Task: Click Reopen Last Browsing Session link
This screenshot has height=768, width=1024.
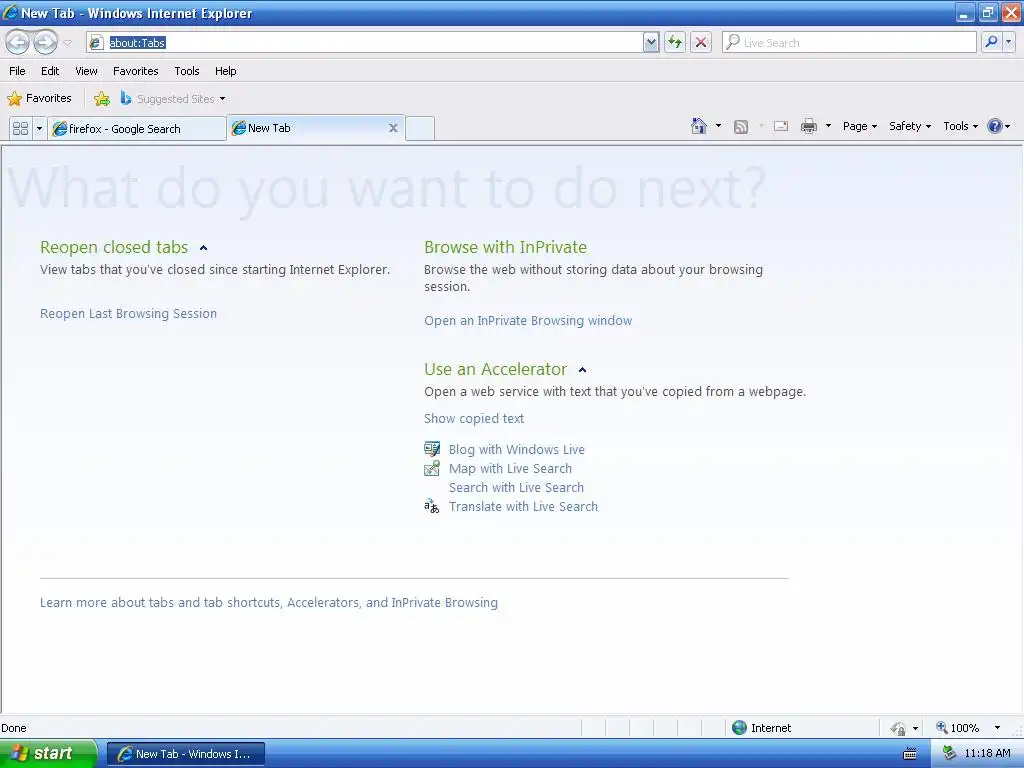Action: (x=128, y=313)
